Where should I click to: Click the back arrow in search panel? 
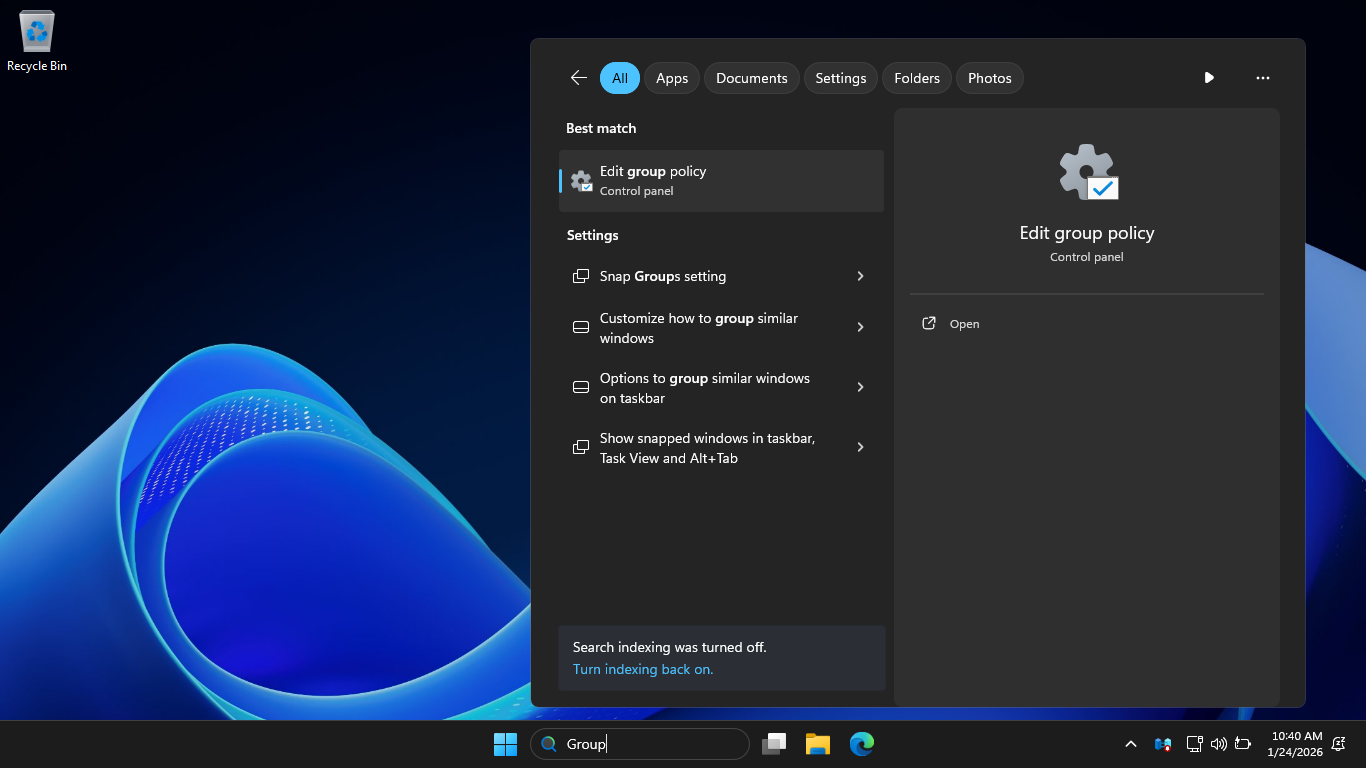578,78
